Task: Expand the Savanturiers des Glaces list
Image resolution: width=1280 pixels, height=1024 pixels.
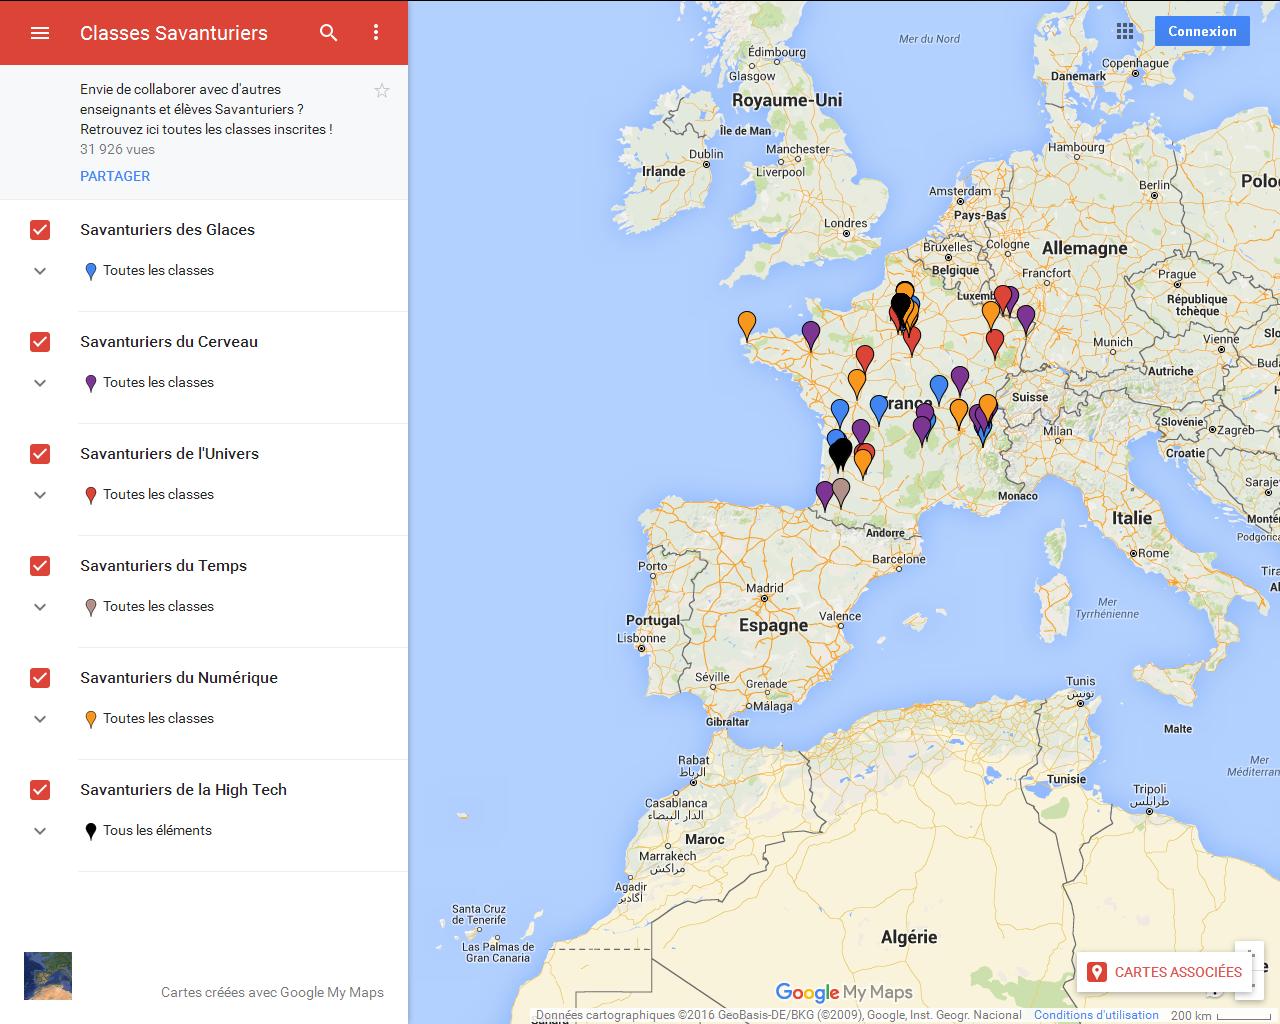Action: pos(40,271)
